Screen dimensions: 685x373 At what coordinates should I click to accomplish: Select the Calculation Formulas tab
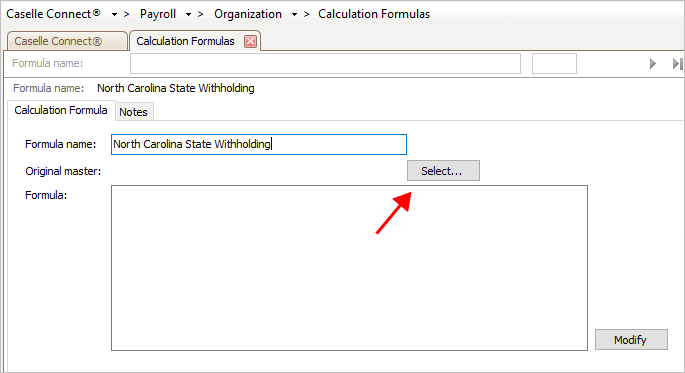click(x=186, y=41)
